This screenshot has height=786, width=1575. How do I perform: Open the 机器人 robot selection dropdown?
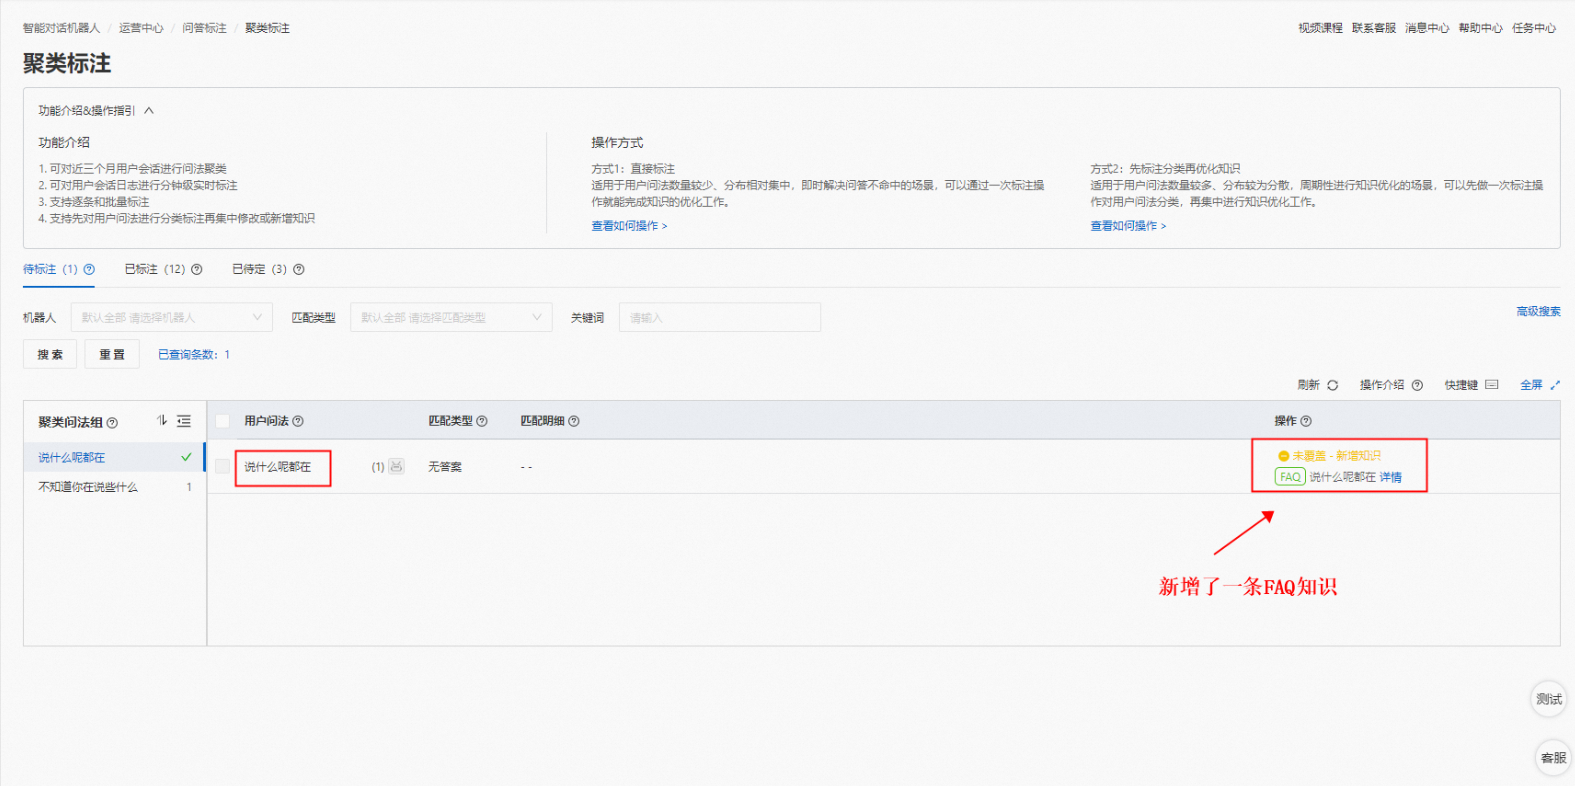pyautogui.click(x=172, y=317)
